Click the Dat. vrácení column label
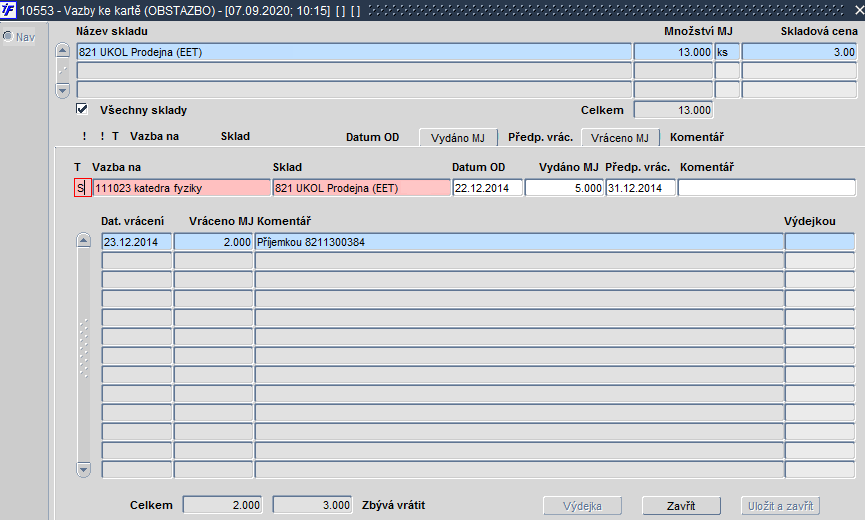 [x=132, y=221]
